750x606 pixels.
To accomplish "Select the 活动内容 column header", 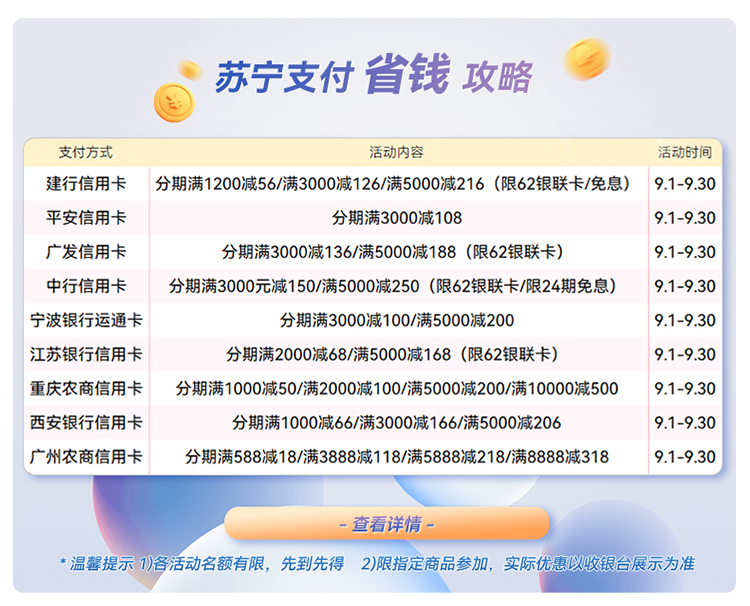I will (x=396, y=152).
